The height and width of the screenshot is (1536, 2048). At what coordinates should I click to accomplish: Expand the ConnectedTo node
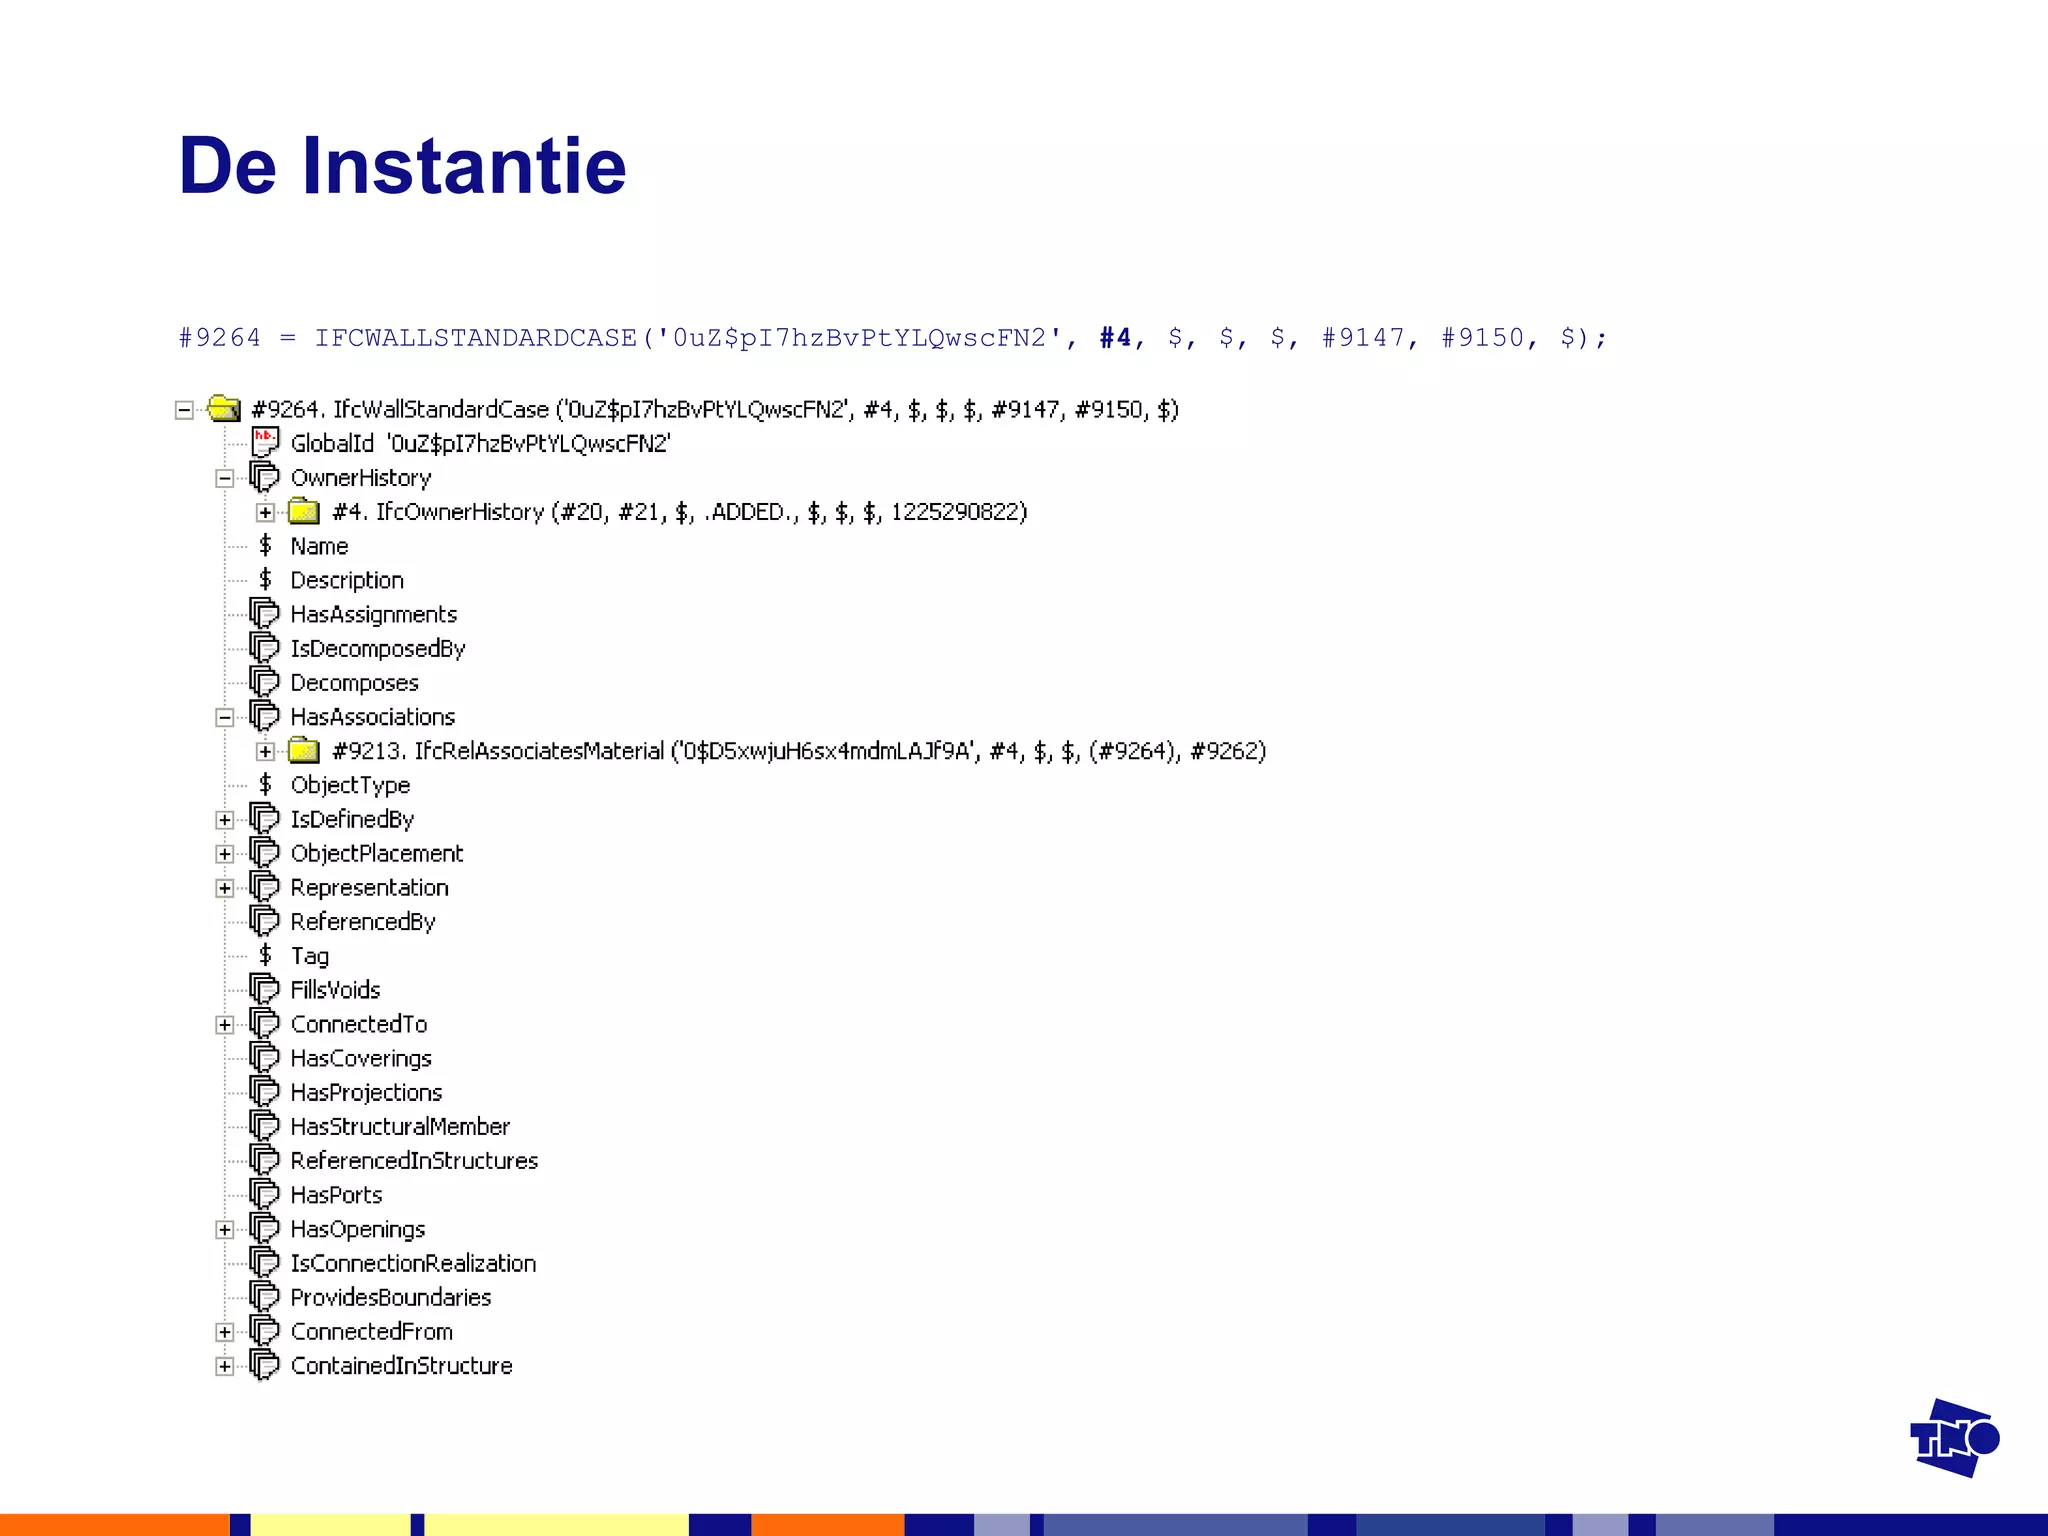[x=225, y=1025]
